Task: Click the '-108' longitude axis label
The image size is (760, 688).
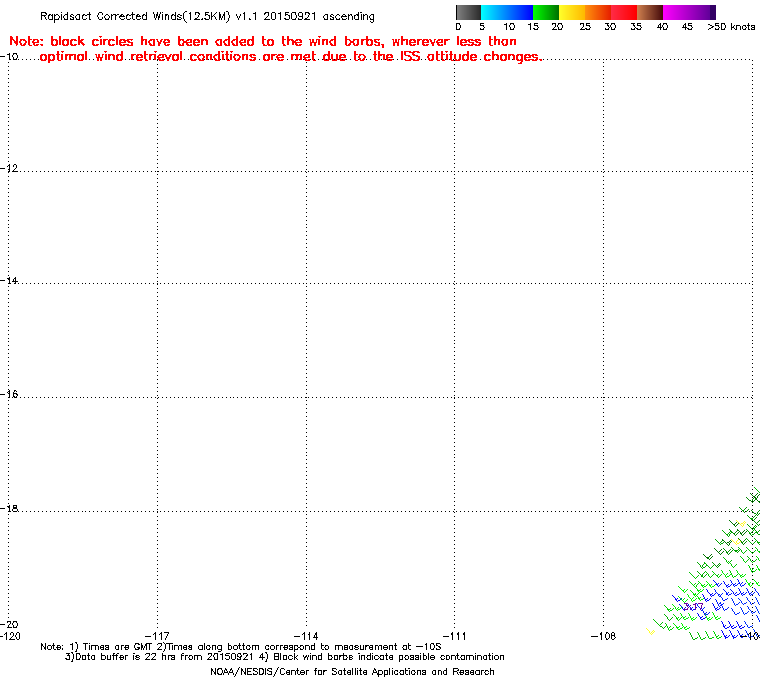Action: pos(603,636)
